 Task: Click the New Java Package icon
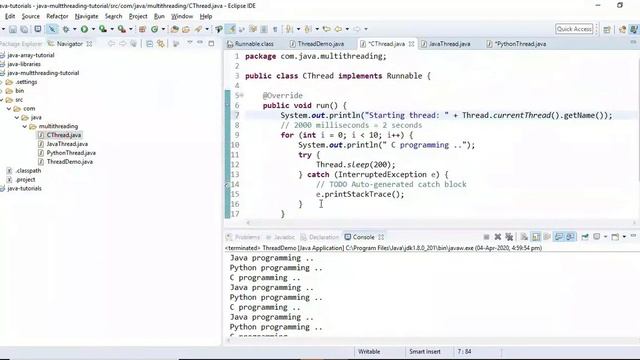click(142, 29)
